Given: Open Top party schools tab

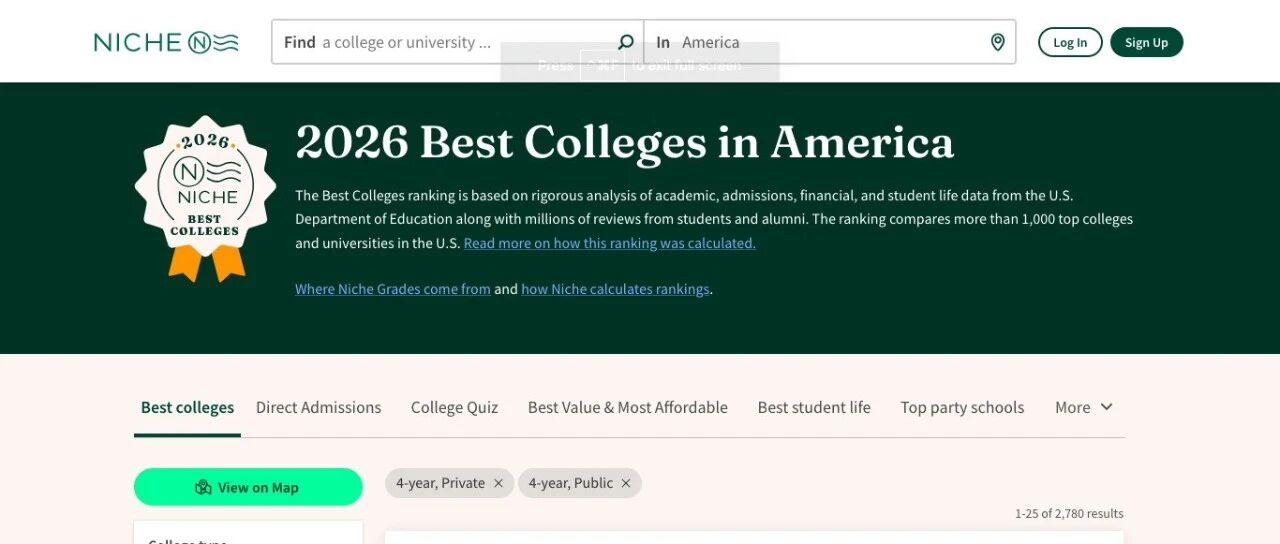Looking at the screenshot, I should 962,407.
